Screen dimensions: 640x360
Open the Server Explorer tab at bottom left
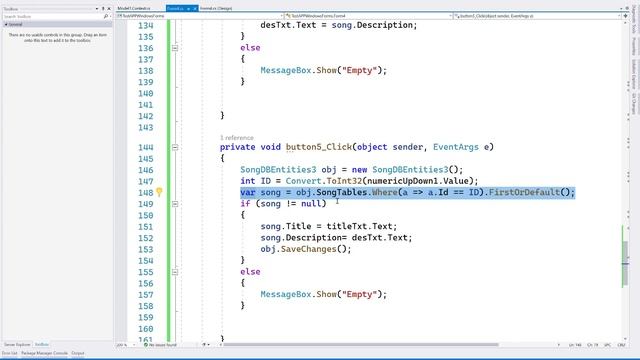click(x=17, y=344)
